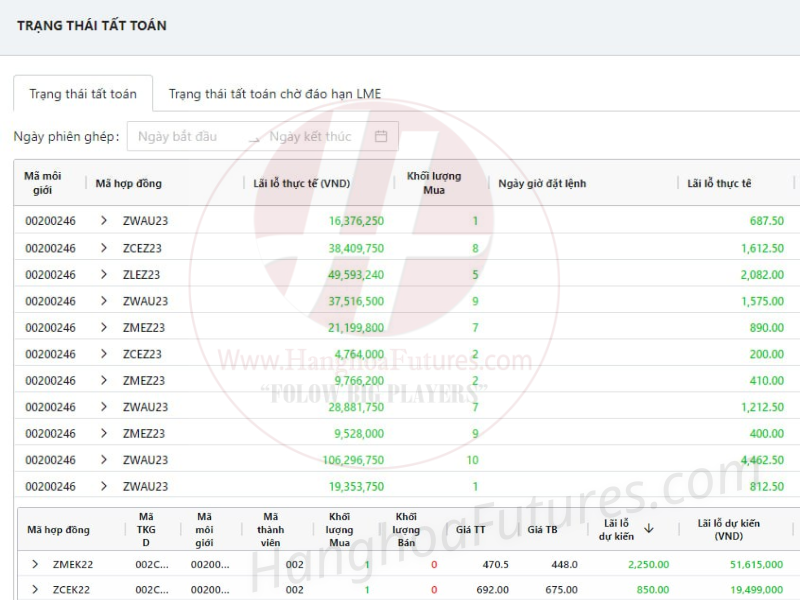Expand the ZCEK22 row in lower table
Screen dimensions: 800x600
pos(35,590)
